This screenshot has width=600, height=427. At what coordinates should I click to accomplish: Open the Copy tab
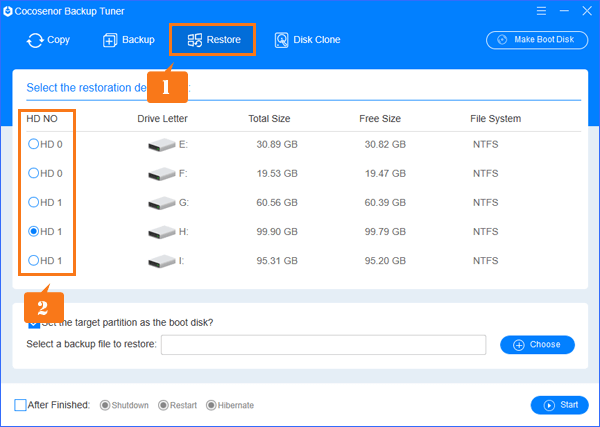coord(48,40)
